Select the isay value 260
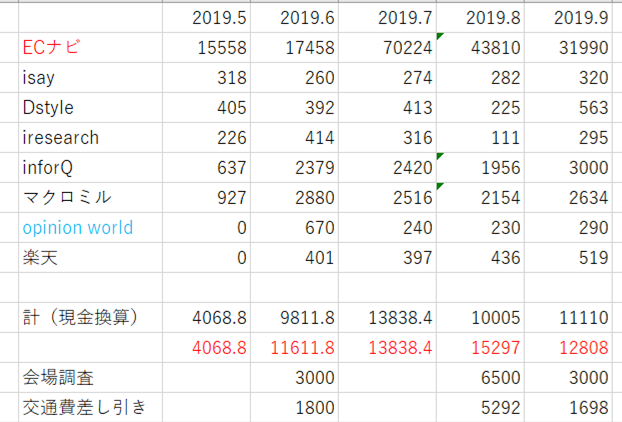This screenshot has height=422, width=622. pyautogui.click(x=295, y=78)
